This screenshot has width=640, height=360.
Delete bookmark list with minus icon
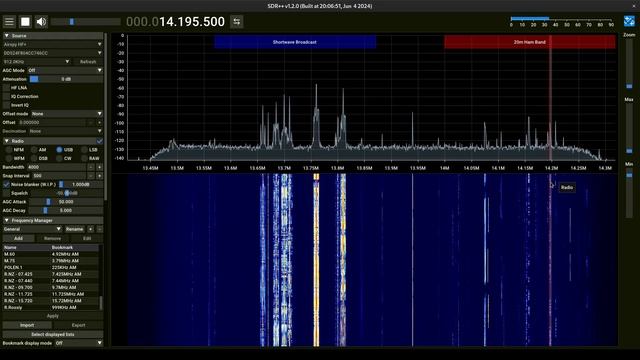(99, 229)
